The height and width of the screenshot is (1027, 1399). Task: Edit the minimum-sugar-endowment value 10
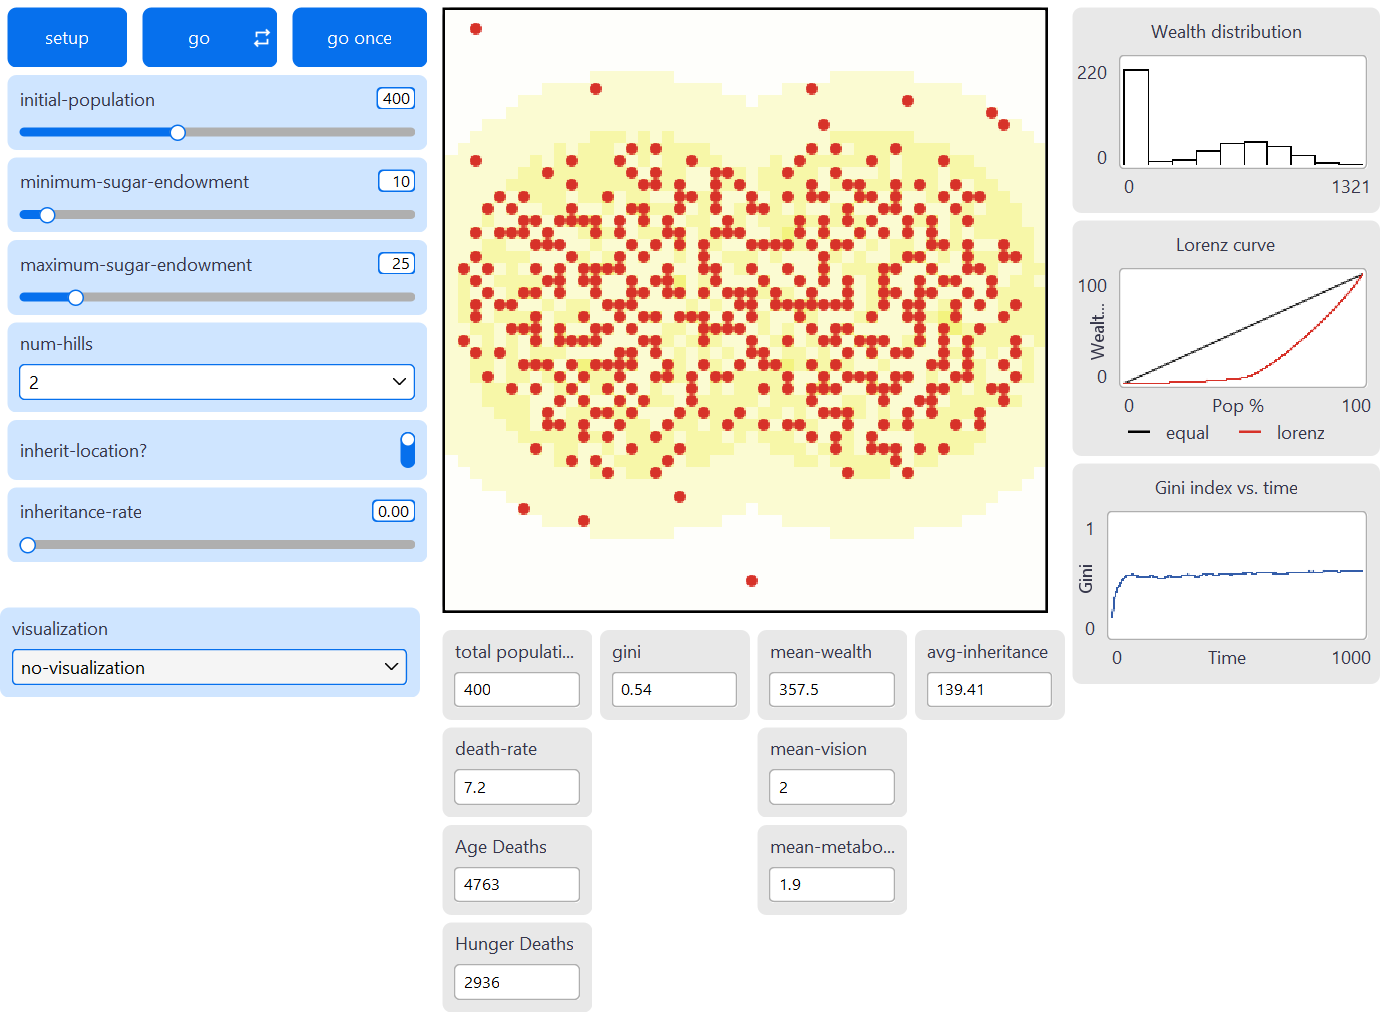pos(396,181)
